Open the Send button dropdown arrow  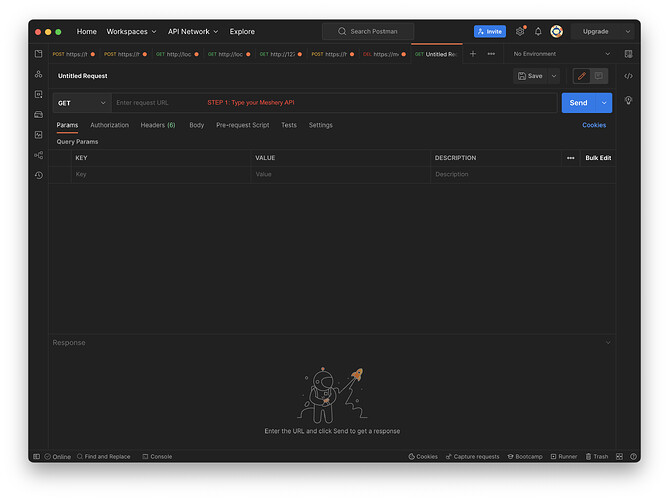tap(604, 103)
